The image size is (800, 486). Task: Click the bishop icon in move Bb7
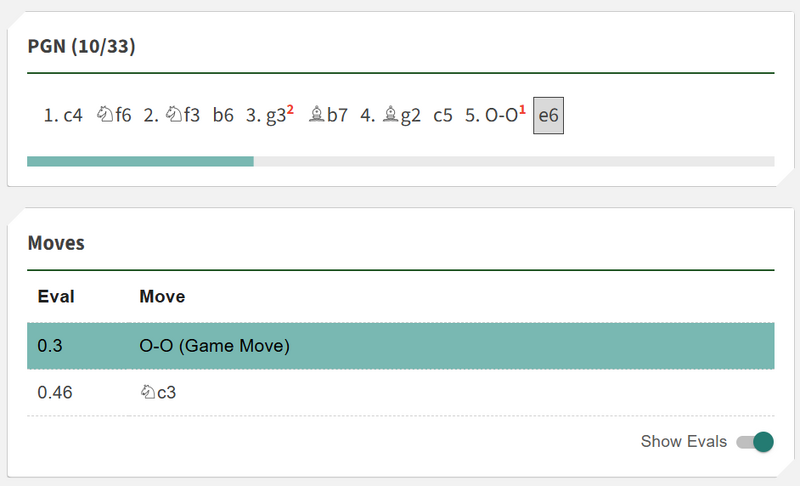click(315, 115)
